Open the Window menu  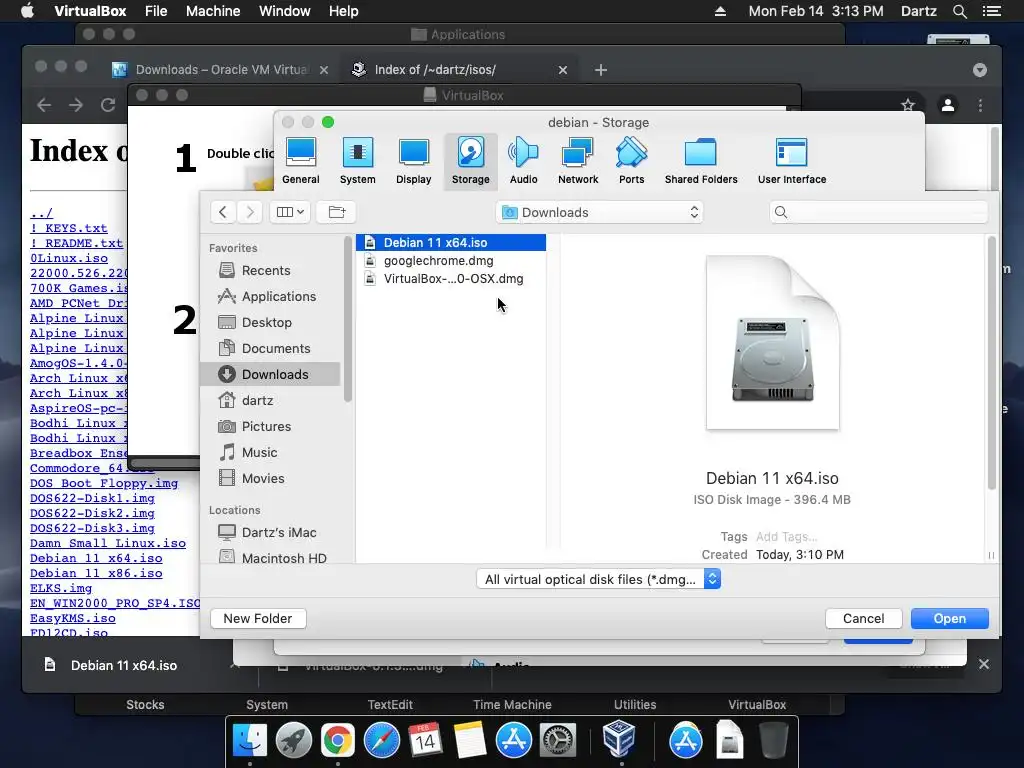click(285, 11)
